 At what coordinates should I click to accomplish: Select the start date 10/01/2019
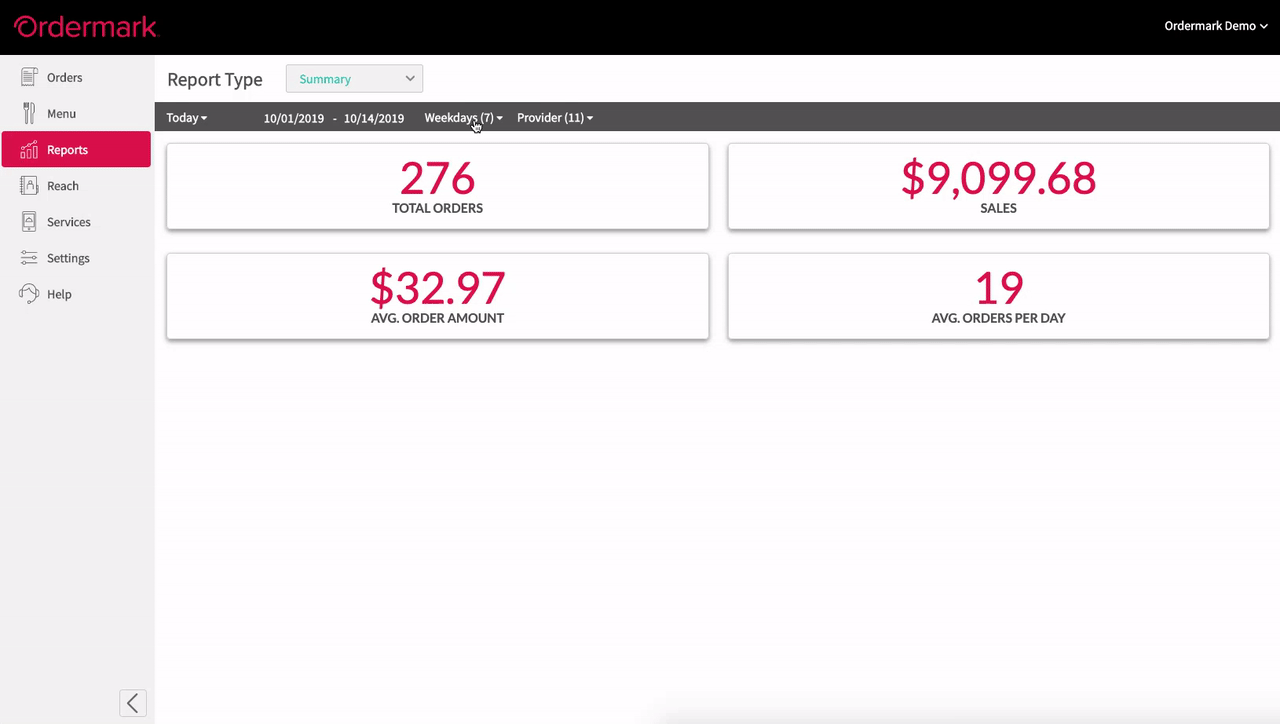click(294, 118)
